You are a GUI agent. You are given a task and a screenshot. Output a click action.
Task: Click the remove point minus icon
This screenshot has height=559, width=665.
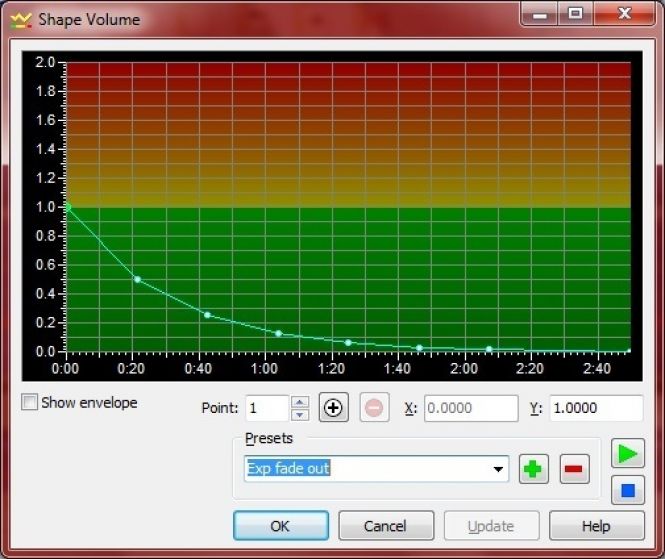pos(374,408)
